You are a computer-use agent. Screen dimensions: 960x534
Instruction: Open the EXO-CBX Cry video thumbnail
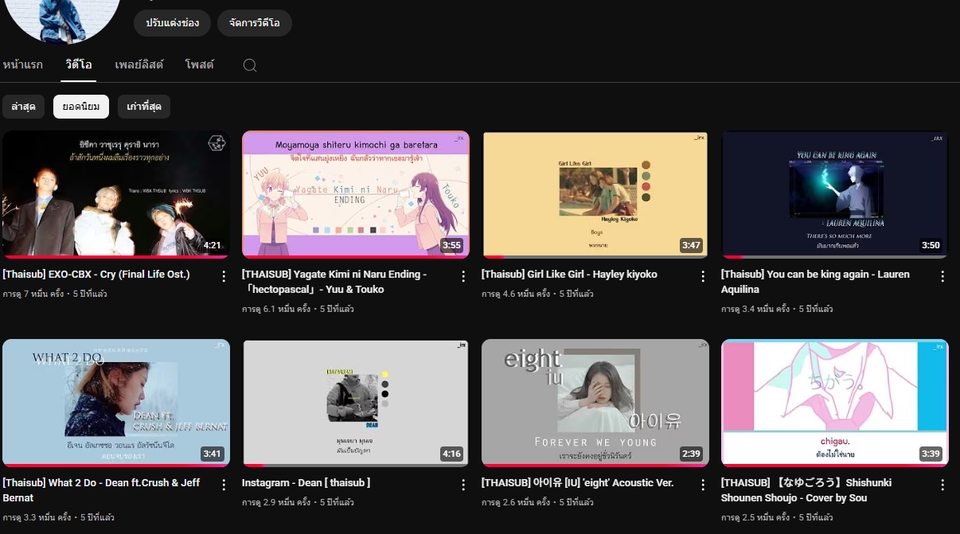tap(116, 194)
